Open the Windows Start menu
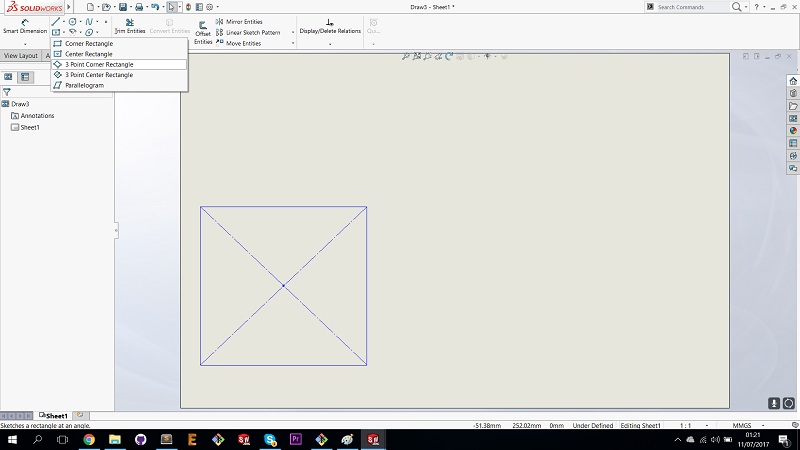The width and height of the screenshot is (800, 450). [12, 439]
